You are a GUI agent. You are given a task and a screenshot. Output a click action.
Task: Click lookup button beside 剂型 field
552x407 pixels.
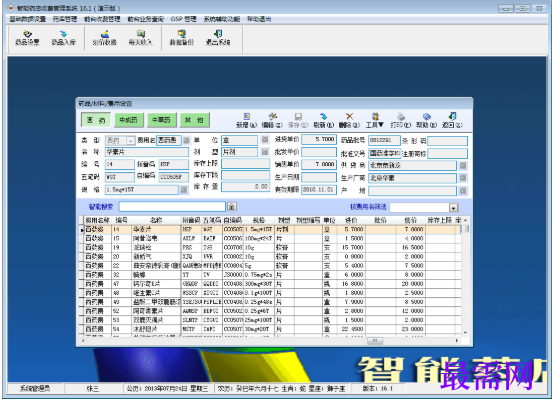[x=265, y=152]
